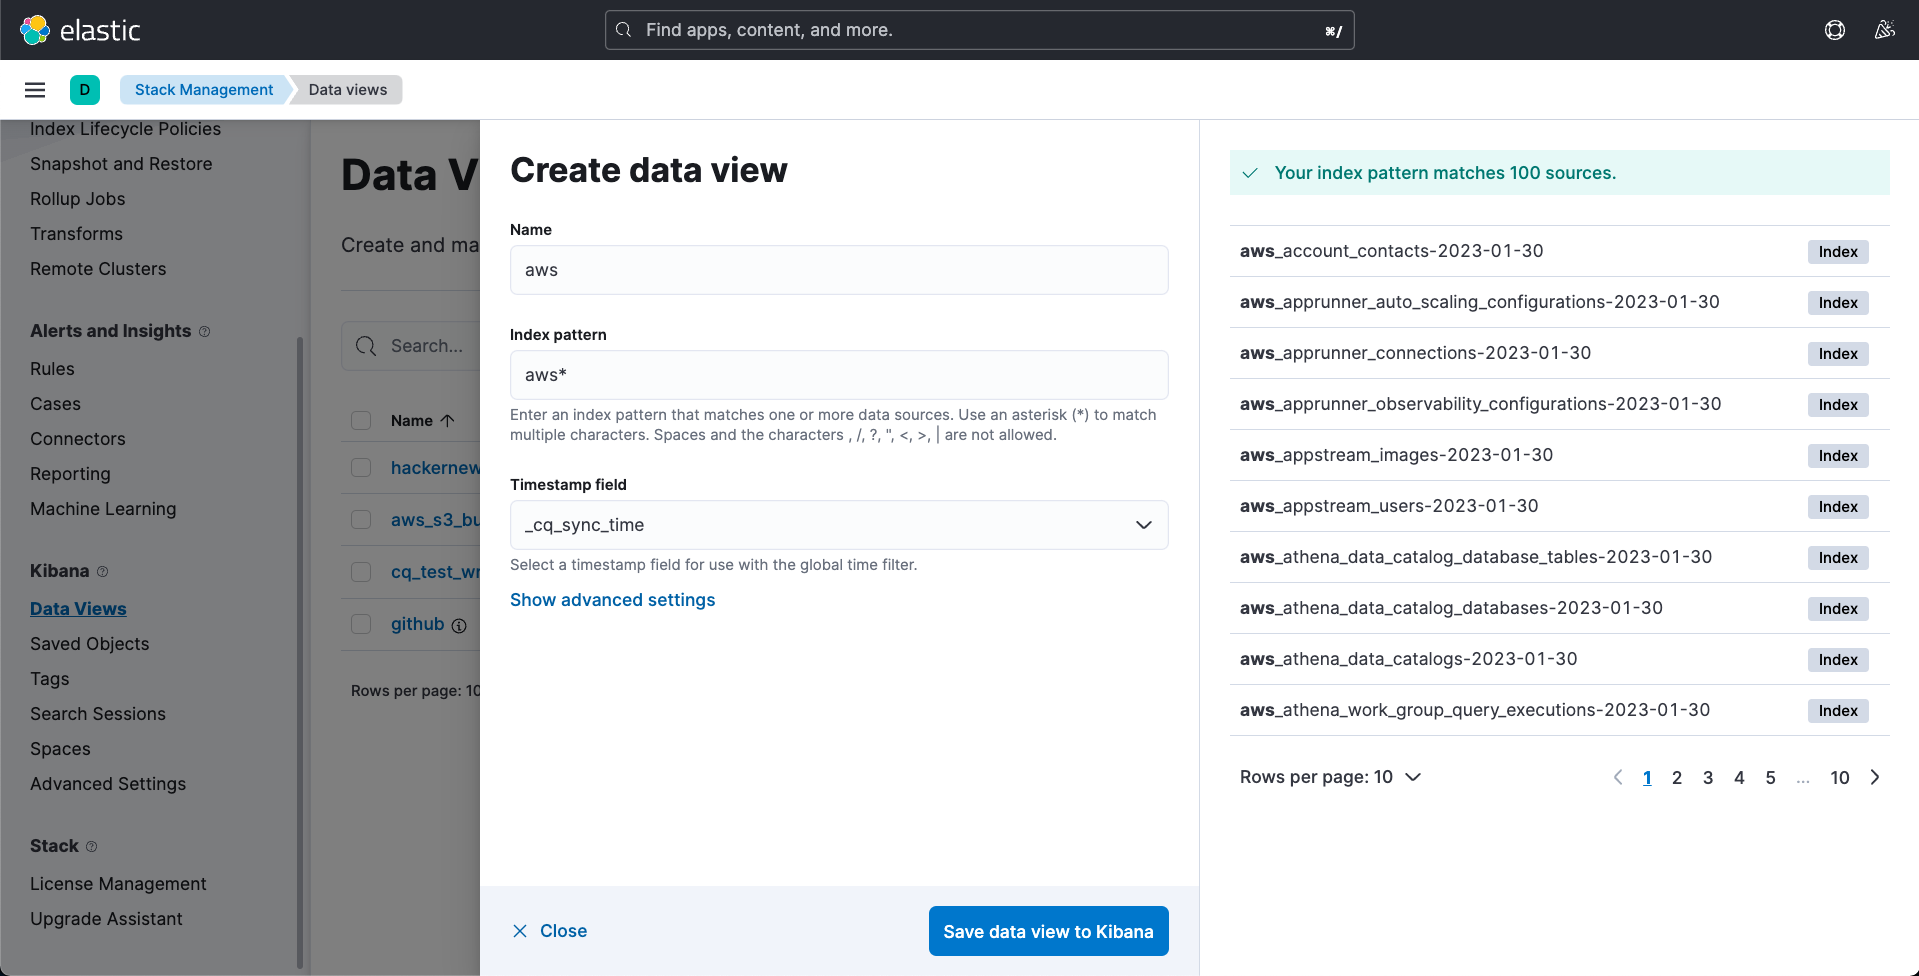Check the github row checkbox
This screenshot has width=1919, height=976.
(361, 624)
